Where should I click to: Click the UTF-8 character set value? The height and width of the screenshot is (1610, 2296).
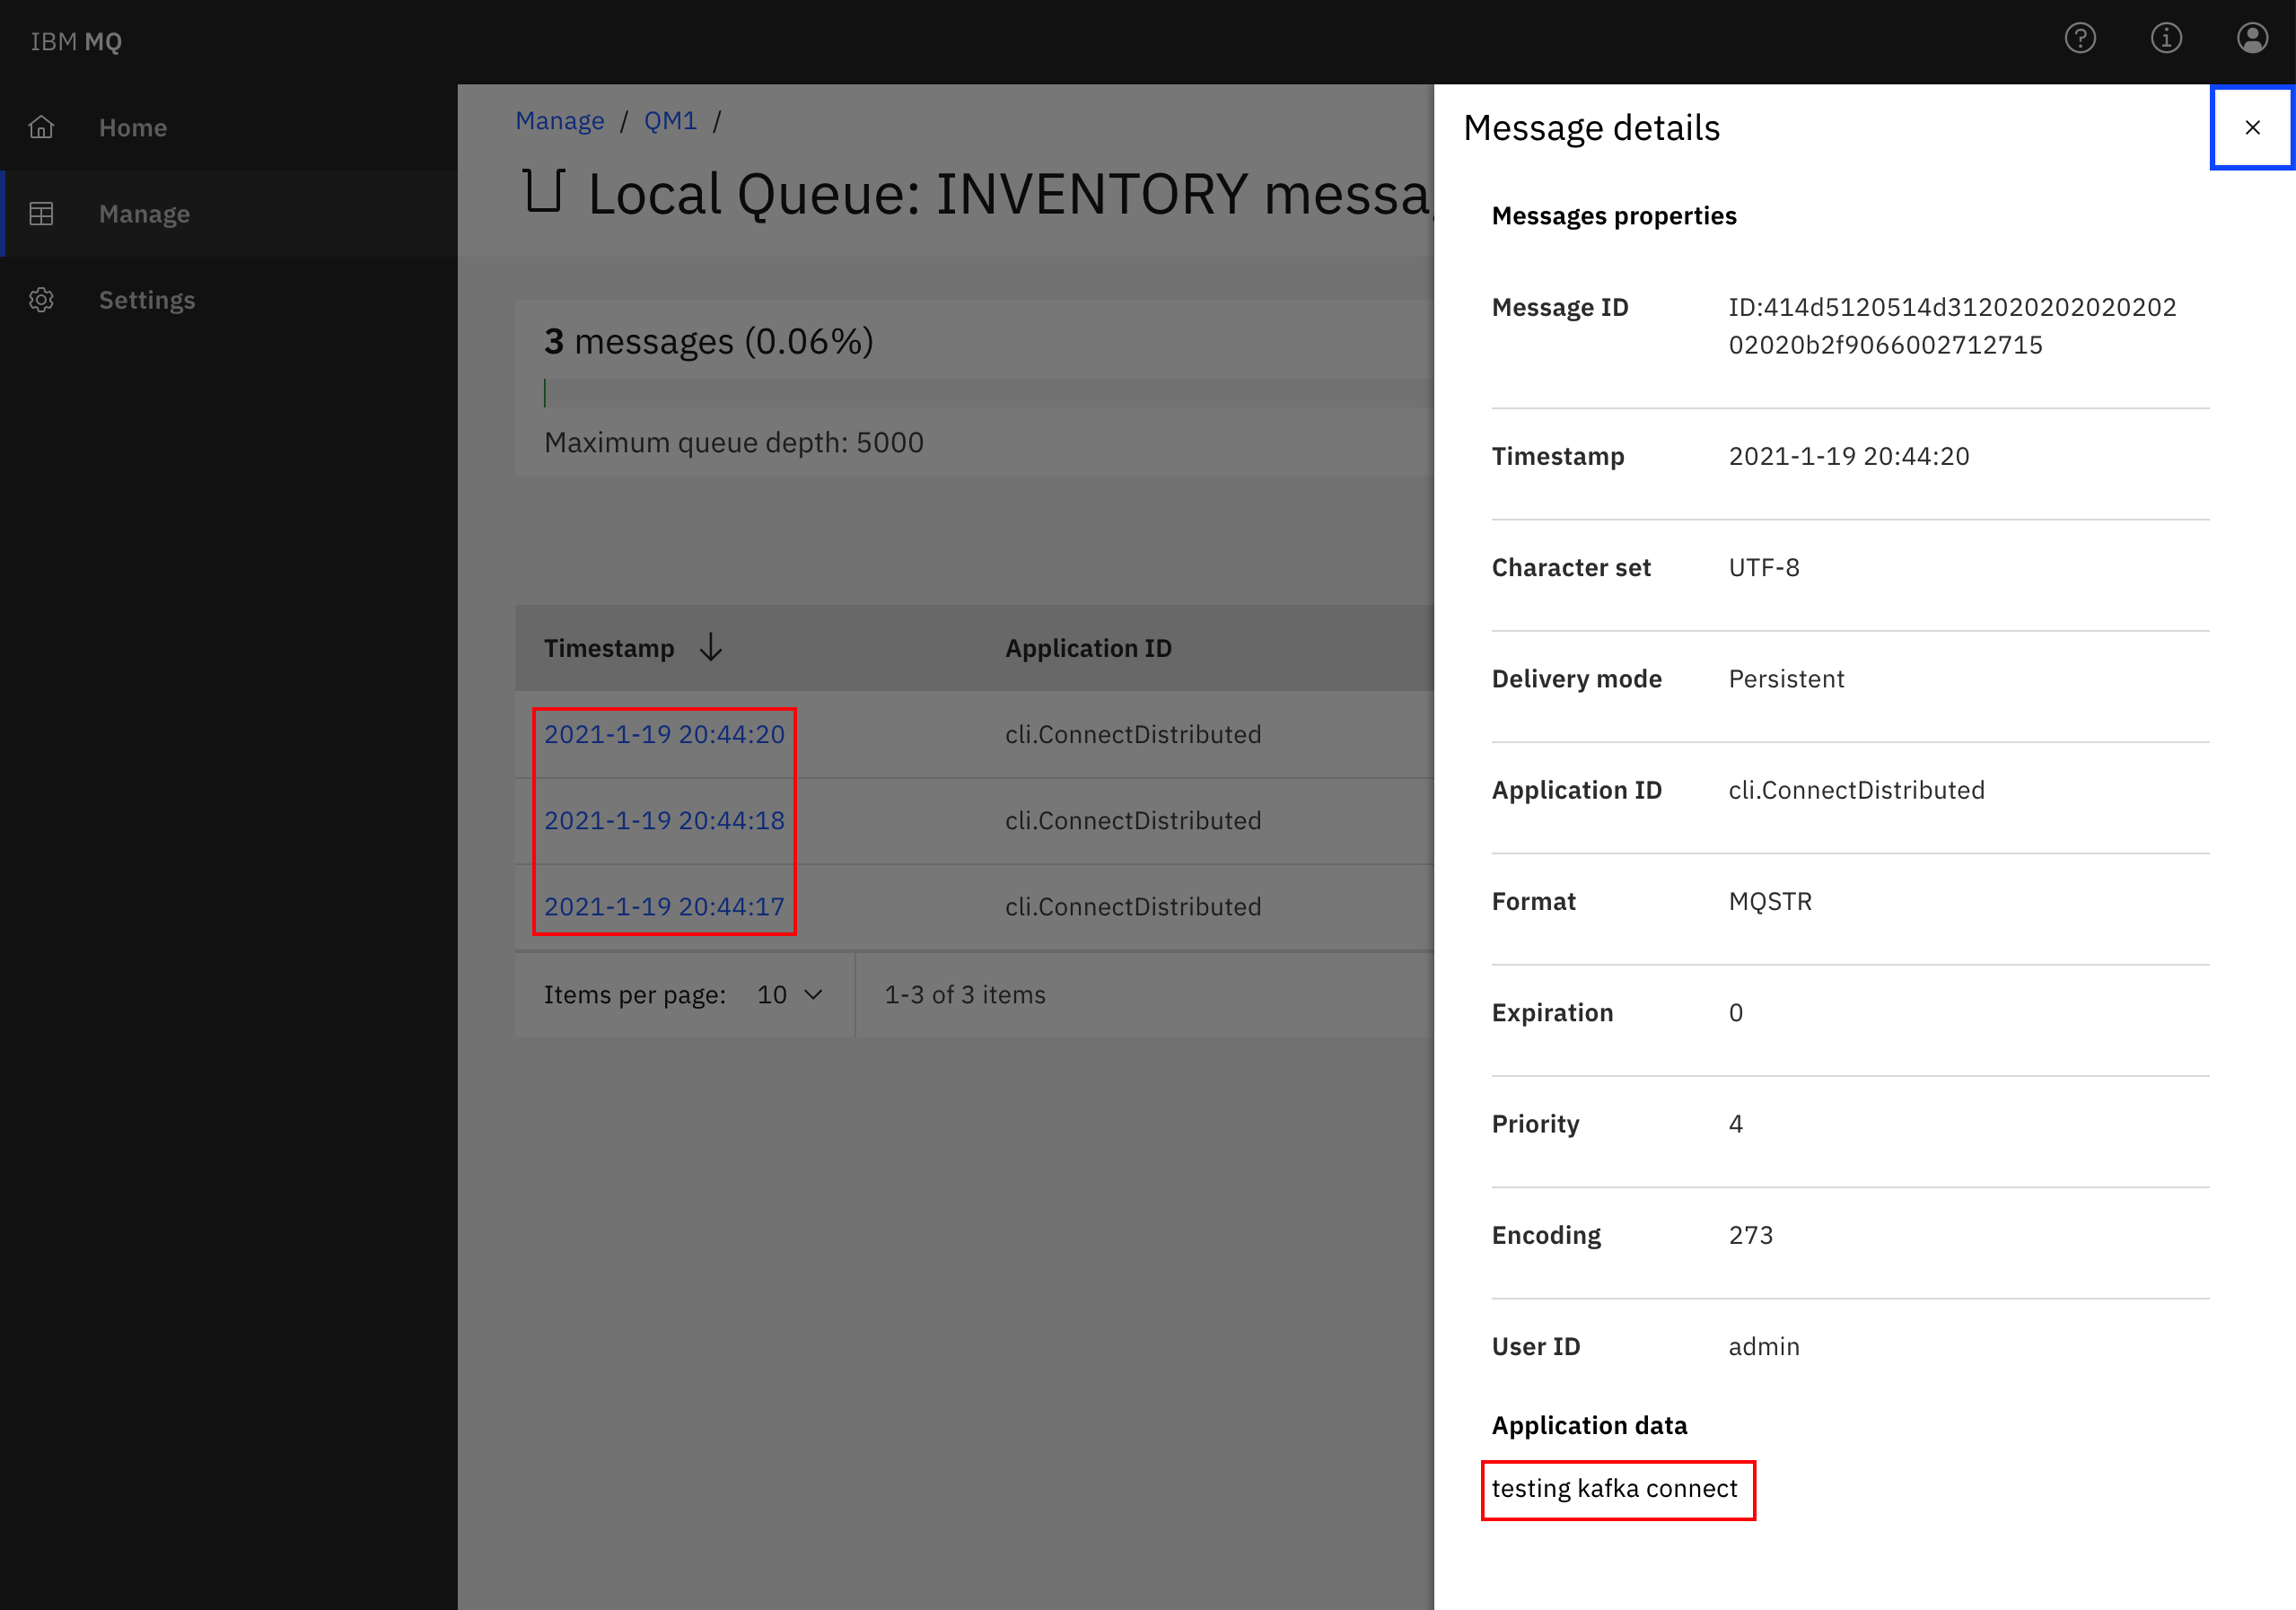(x=1764, y=567)
